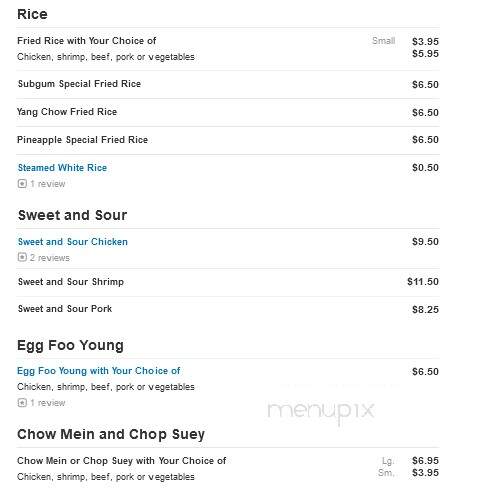Click the Chow Mein and Chop Suey heading
Viewport: 500px width, 493px height.
coord(111,434)
